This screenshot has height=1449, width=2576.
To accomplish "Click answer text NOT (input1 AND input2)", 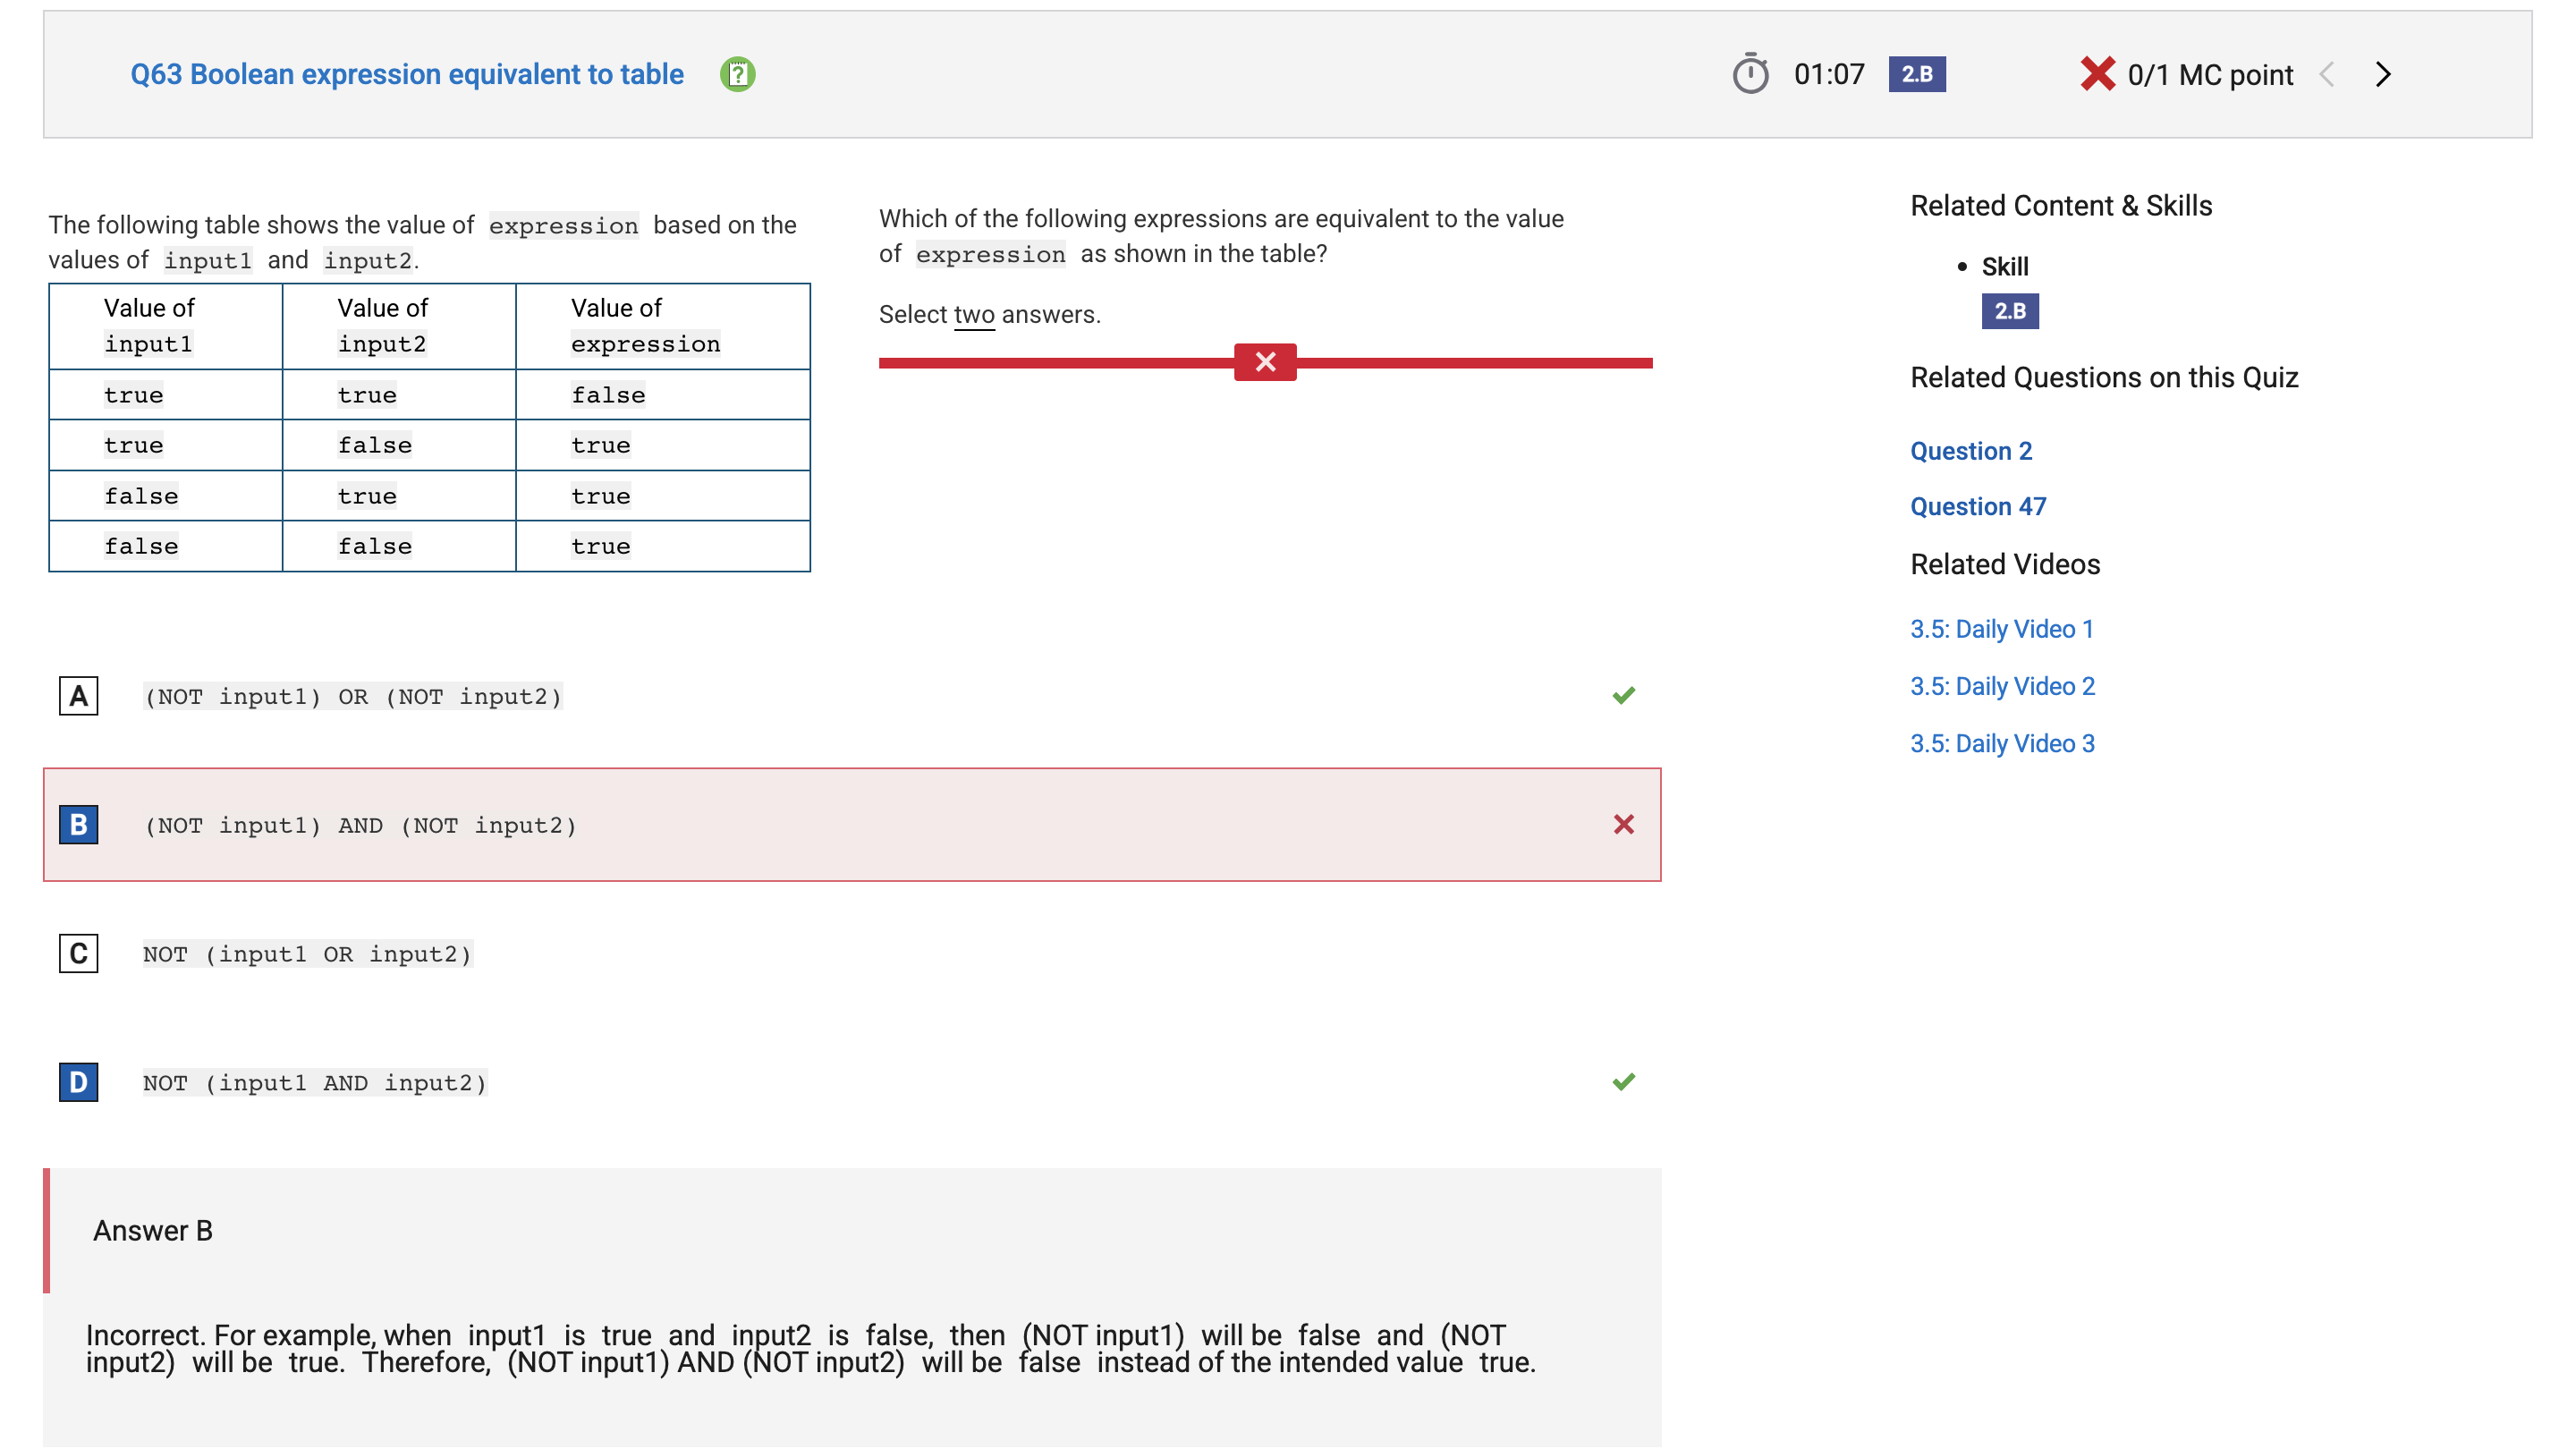I will pos(315,1083).
